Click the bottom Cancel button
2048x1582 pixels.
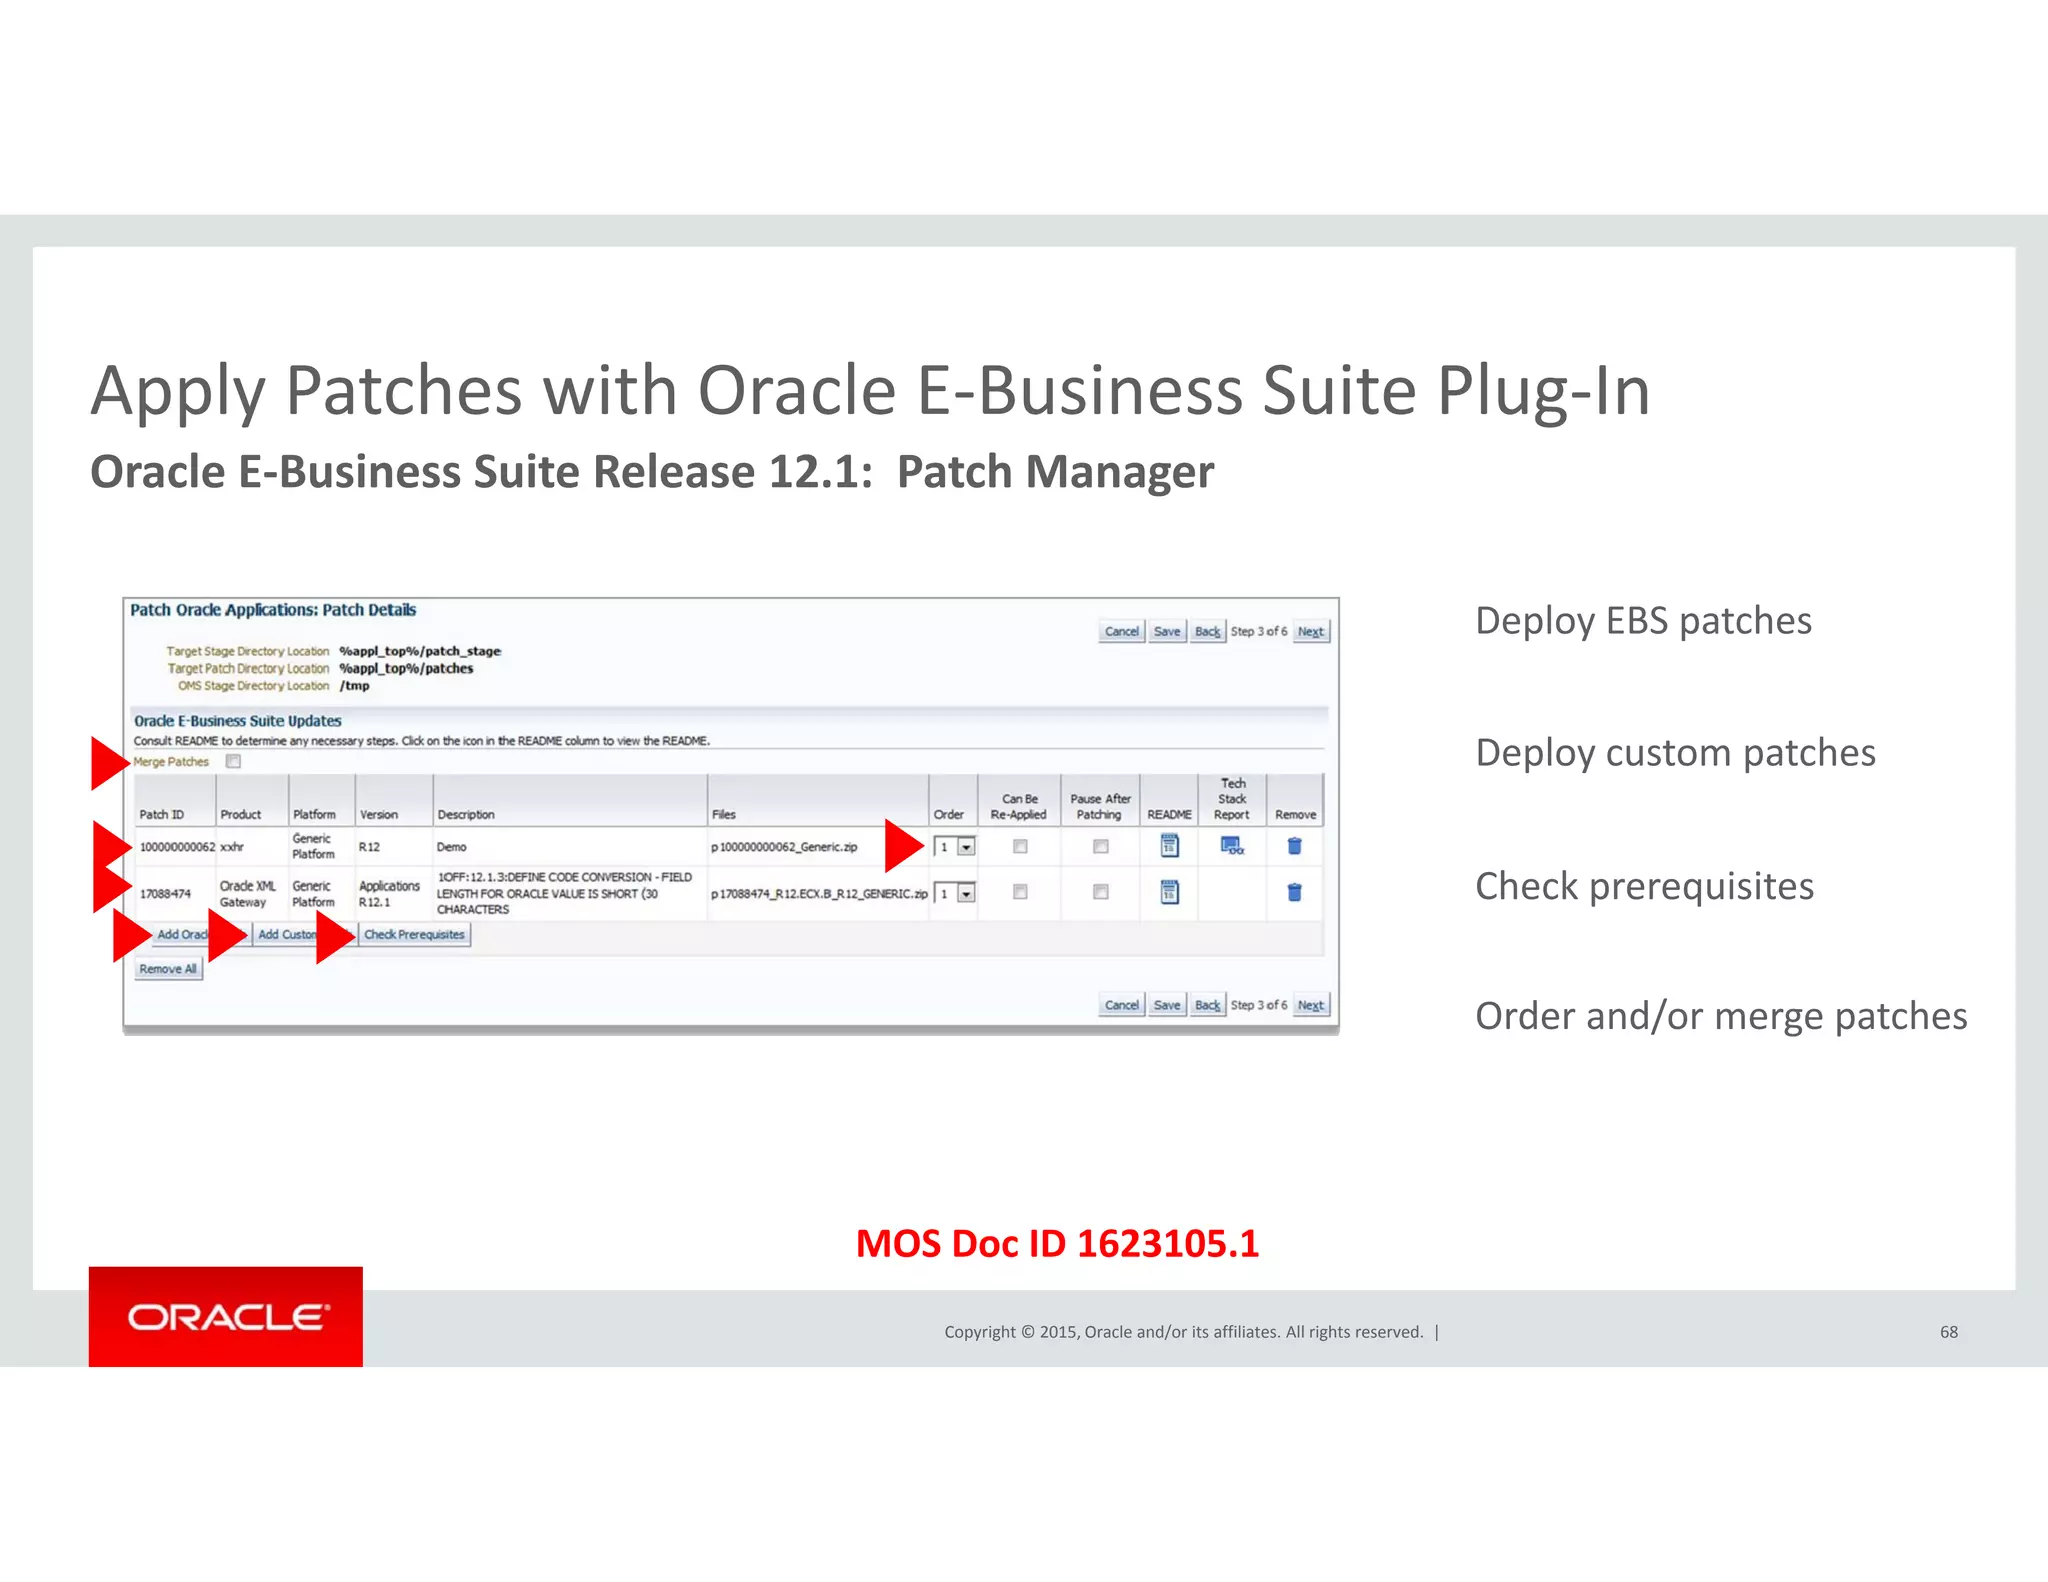click(x=1121, y=1005)
